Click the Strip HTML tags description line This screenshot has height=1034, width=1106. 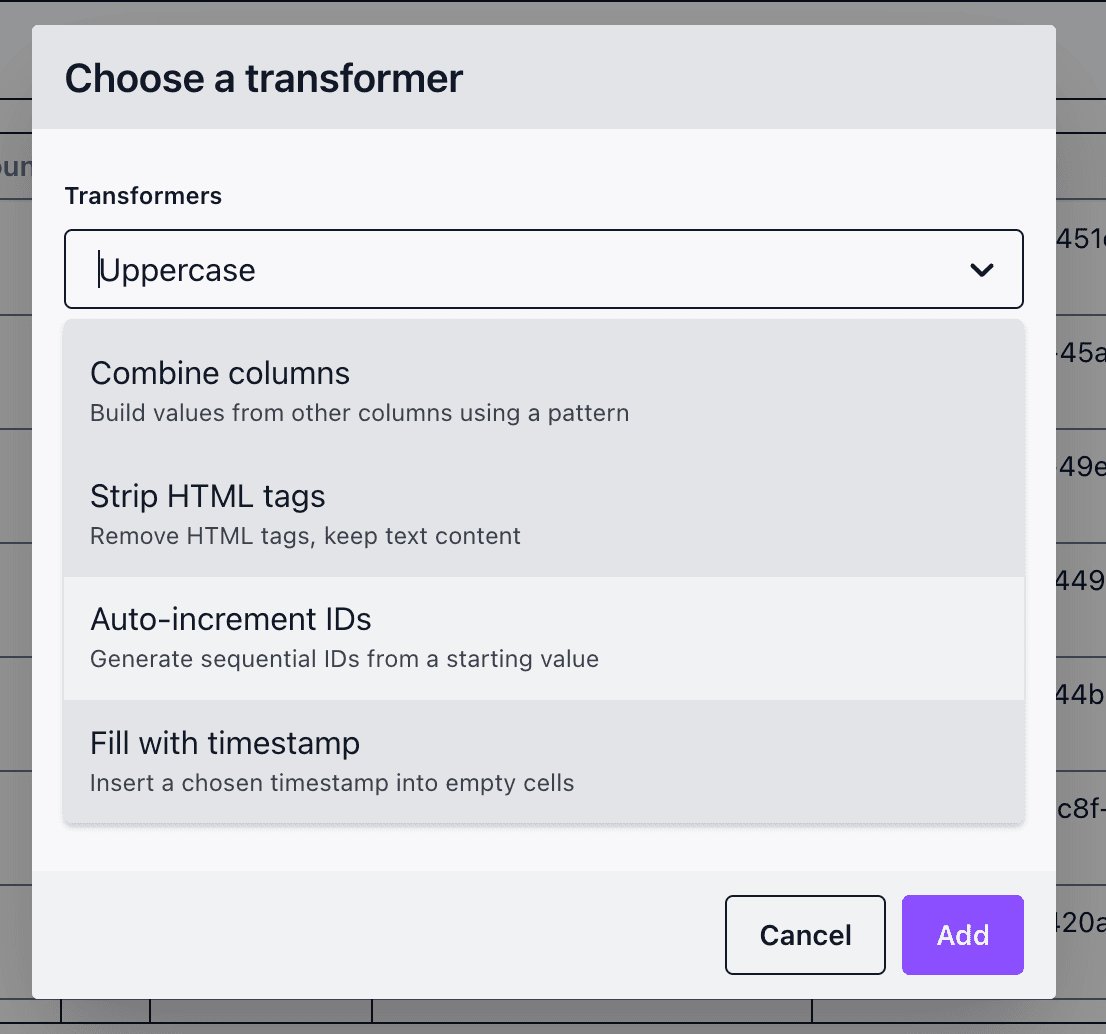pyautogui.click(x=305, y=536)
